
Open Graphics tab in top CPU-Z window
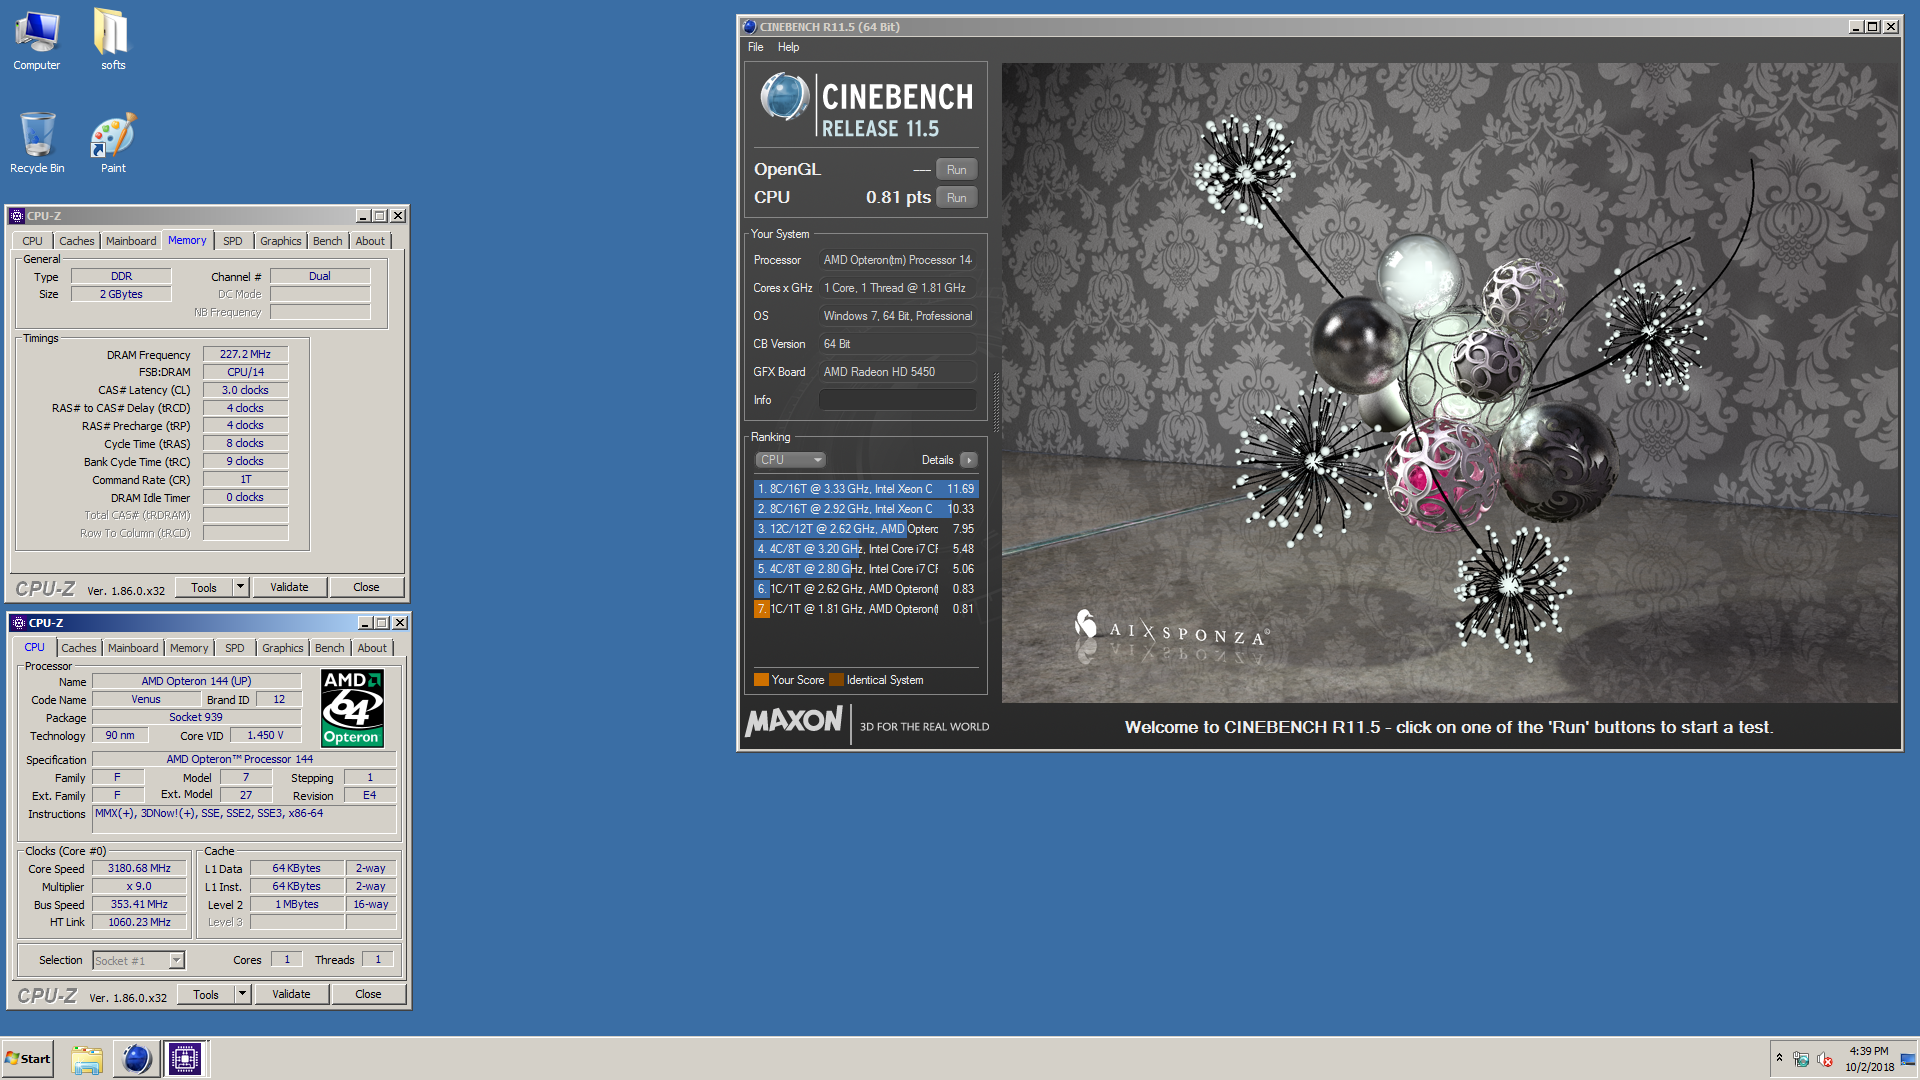pos(280,241)
